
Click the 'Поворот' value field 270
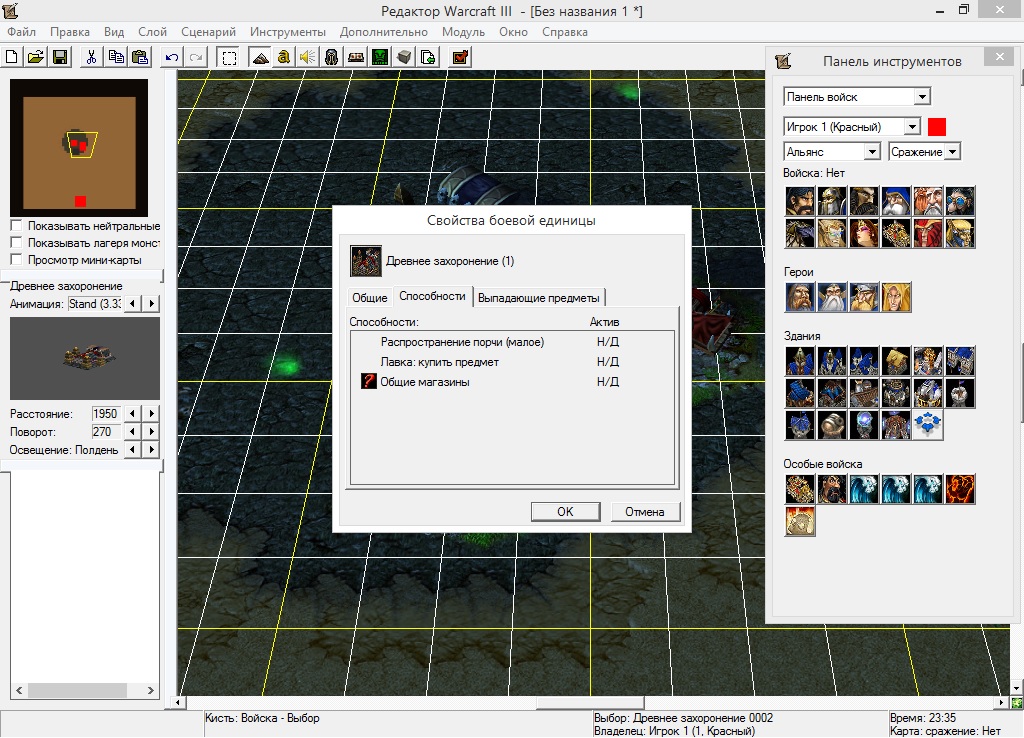(105, 432)
